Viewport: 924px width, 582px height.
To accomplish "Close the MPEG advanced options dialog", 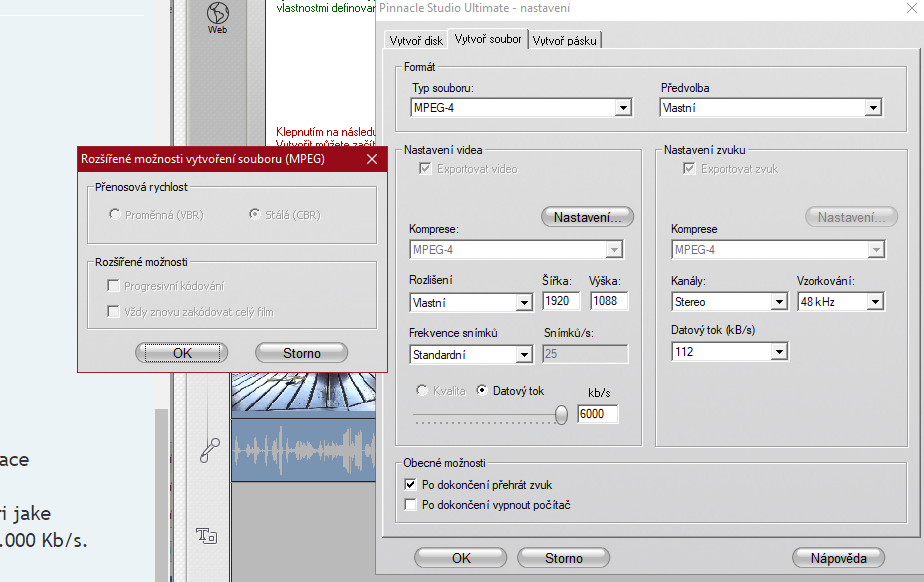I will [371, 159].
